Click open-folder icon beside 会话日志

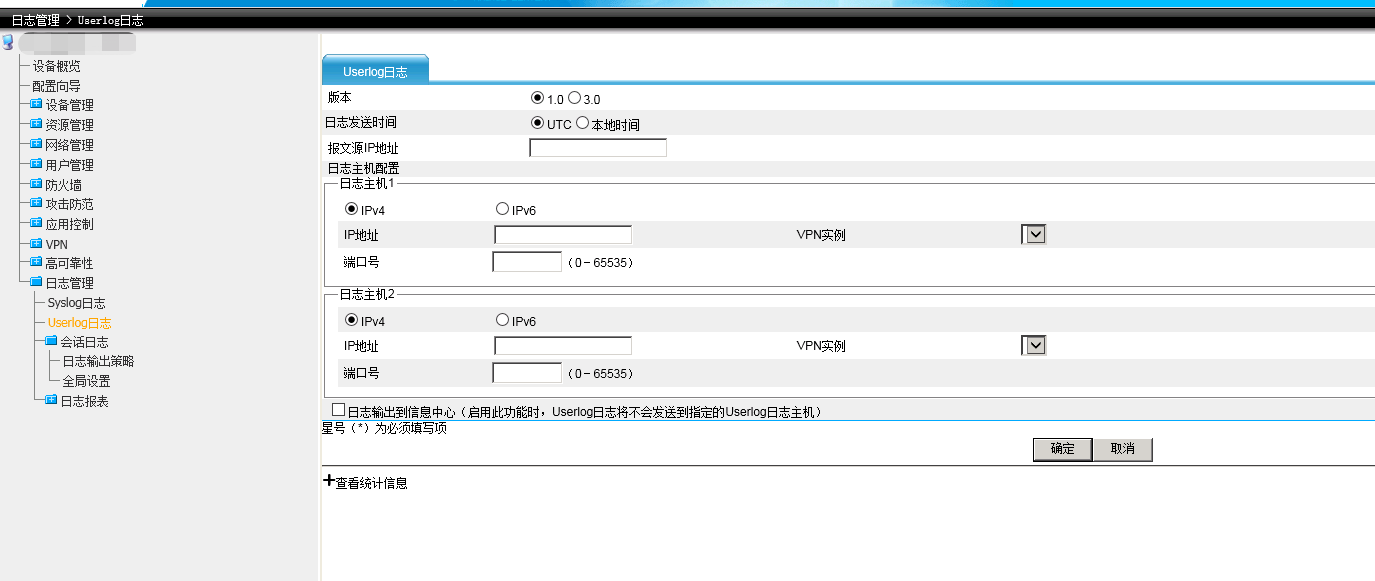[51, 341]
